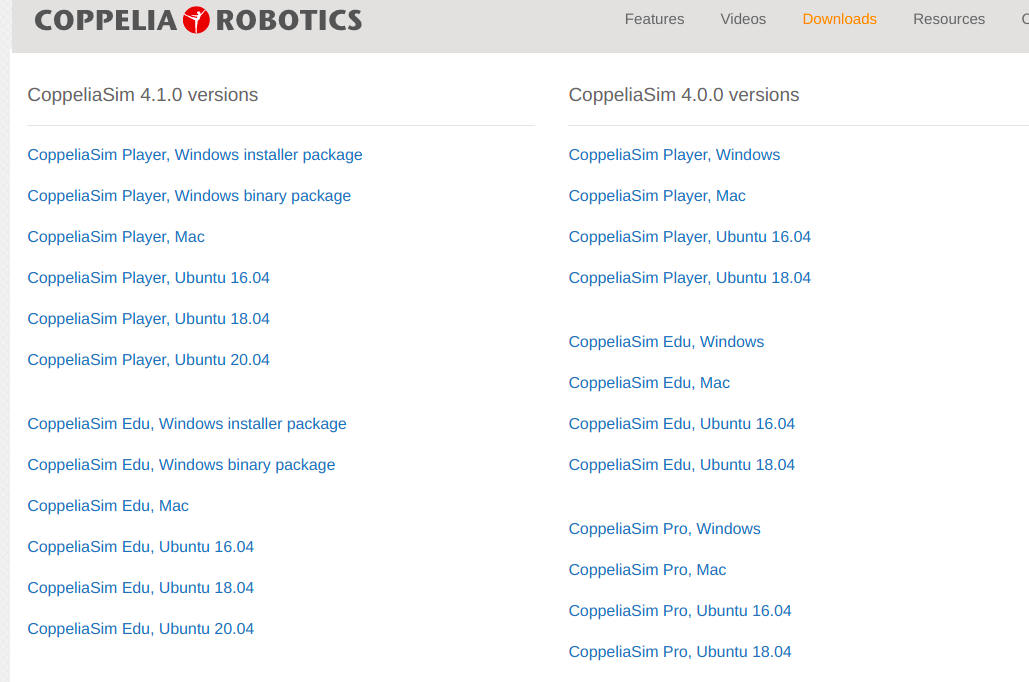Screen dimensions: 1029x682
Task: Download CoppeliaSim Player Ubuntu 18.04 version 4.0.0
Action: (x=689, y=278)
